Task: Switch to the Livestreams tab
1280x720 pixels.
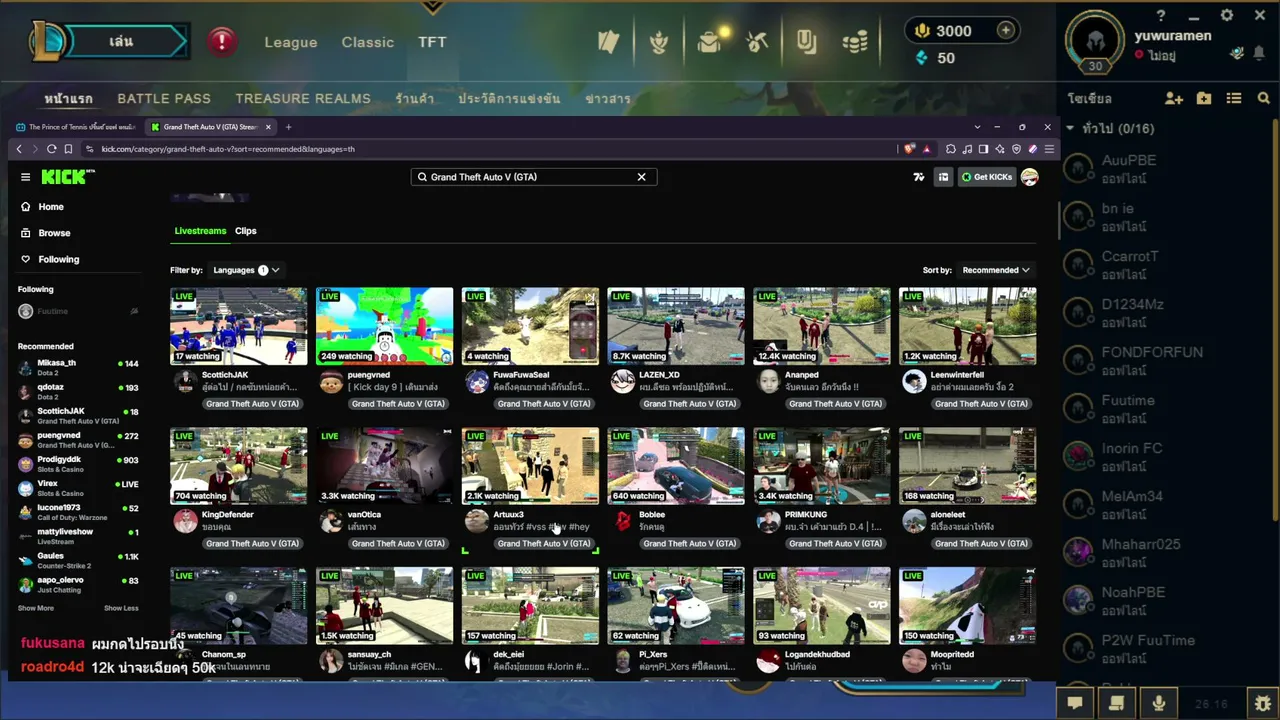Action: [x=200, y=231]
